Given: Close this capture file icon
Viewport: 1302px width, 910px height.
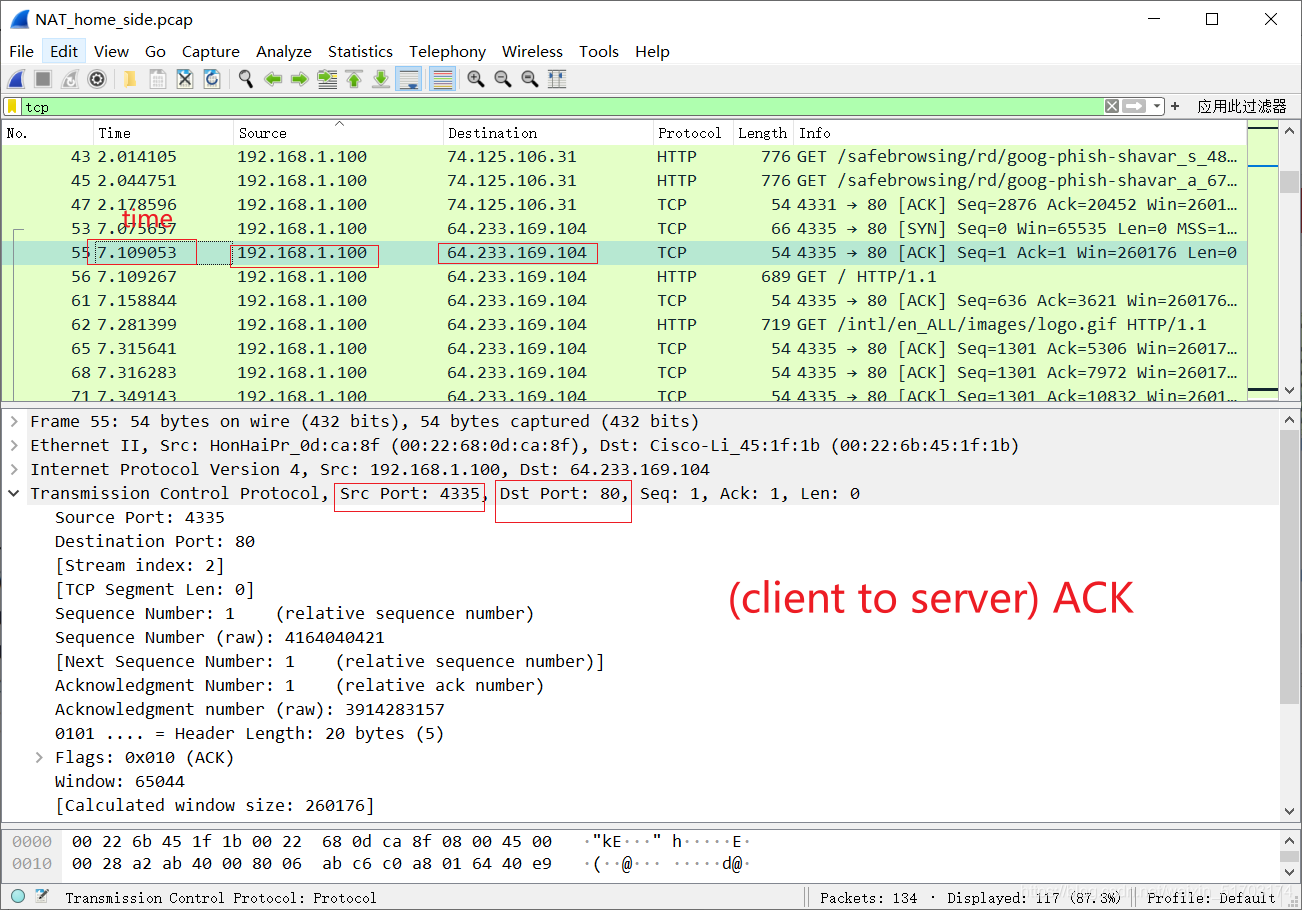Looking at the screenshot, I should pos(185,79).
